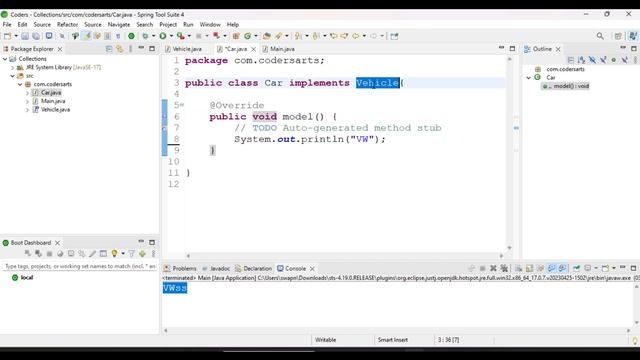Click the New Java Package icon
The width and height of the screenshot is (640, 360).
[236, 36]
